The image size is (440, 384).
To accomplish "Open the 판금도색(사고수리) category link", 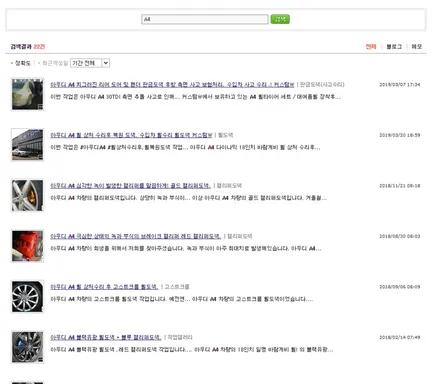I will pyautogui.click(x=322, y=84).
